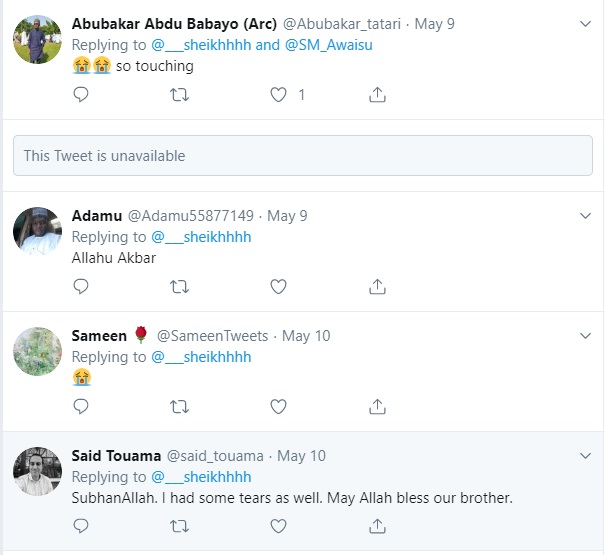Open Sameen's display name profile link
Screen dimensions: 604x555
pos(98,336)
